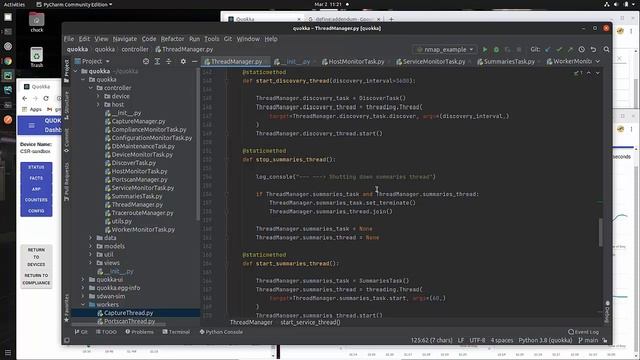Image resolution: width=640 pixels, height=360 pixels.
Task: Click 4 spaces indent setting in status bar
Action: pyautogui.click(x=502, y=340)
